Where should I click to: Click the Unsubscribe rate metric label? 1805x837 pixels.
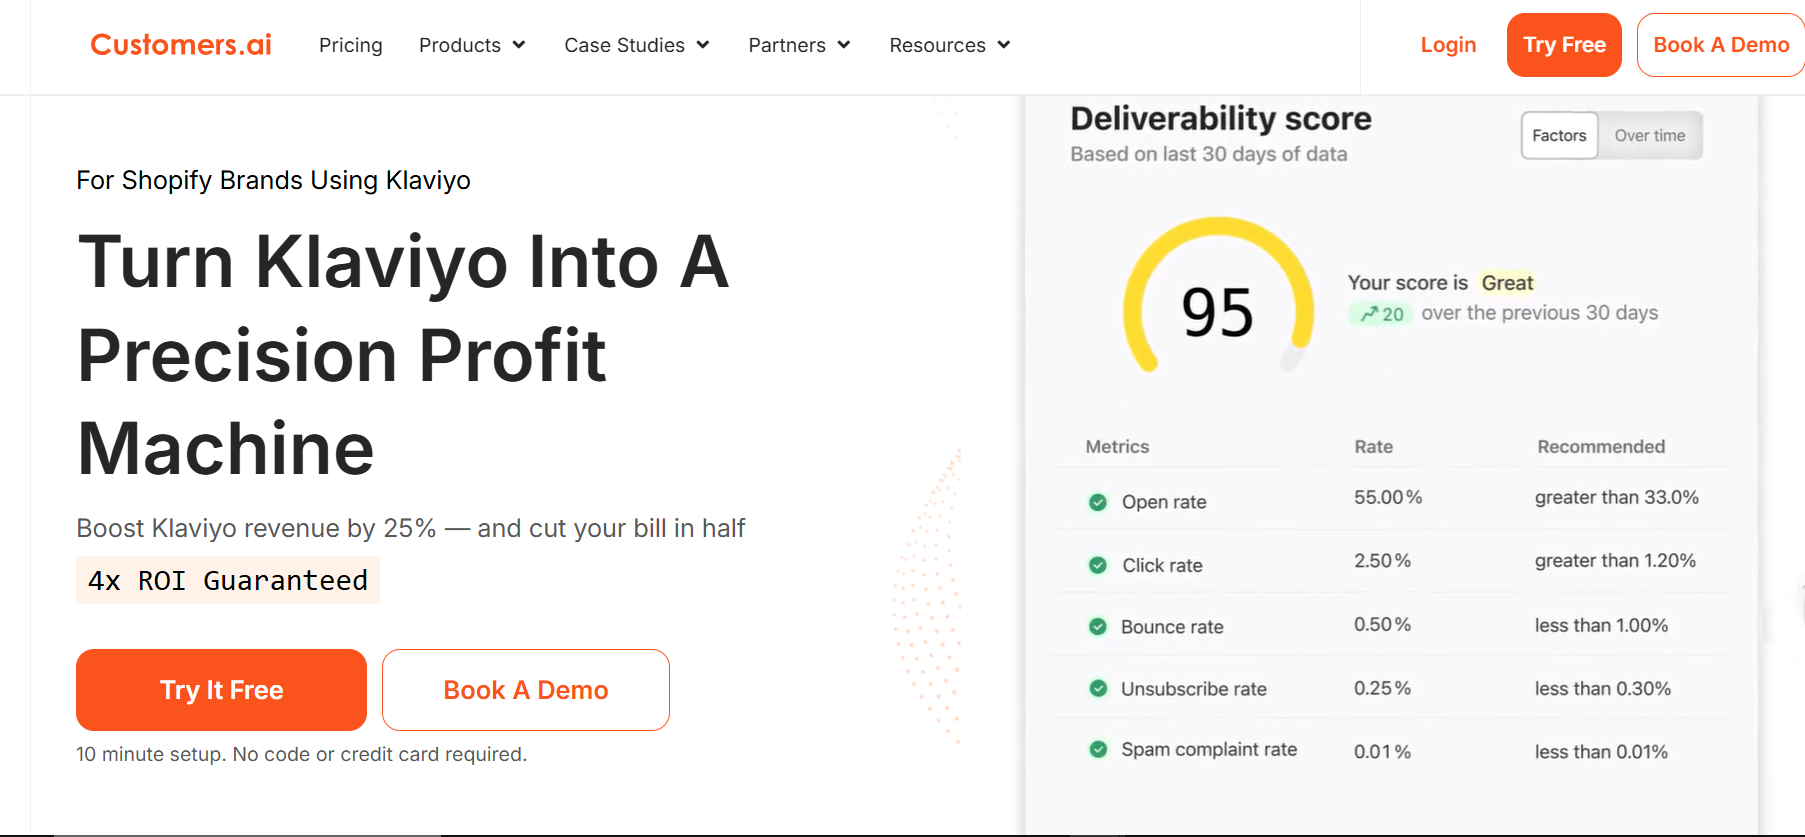click(x=1194, y=689)
